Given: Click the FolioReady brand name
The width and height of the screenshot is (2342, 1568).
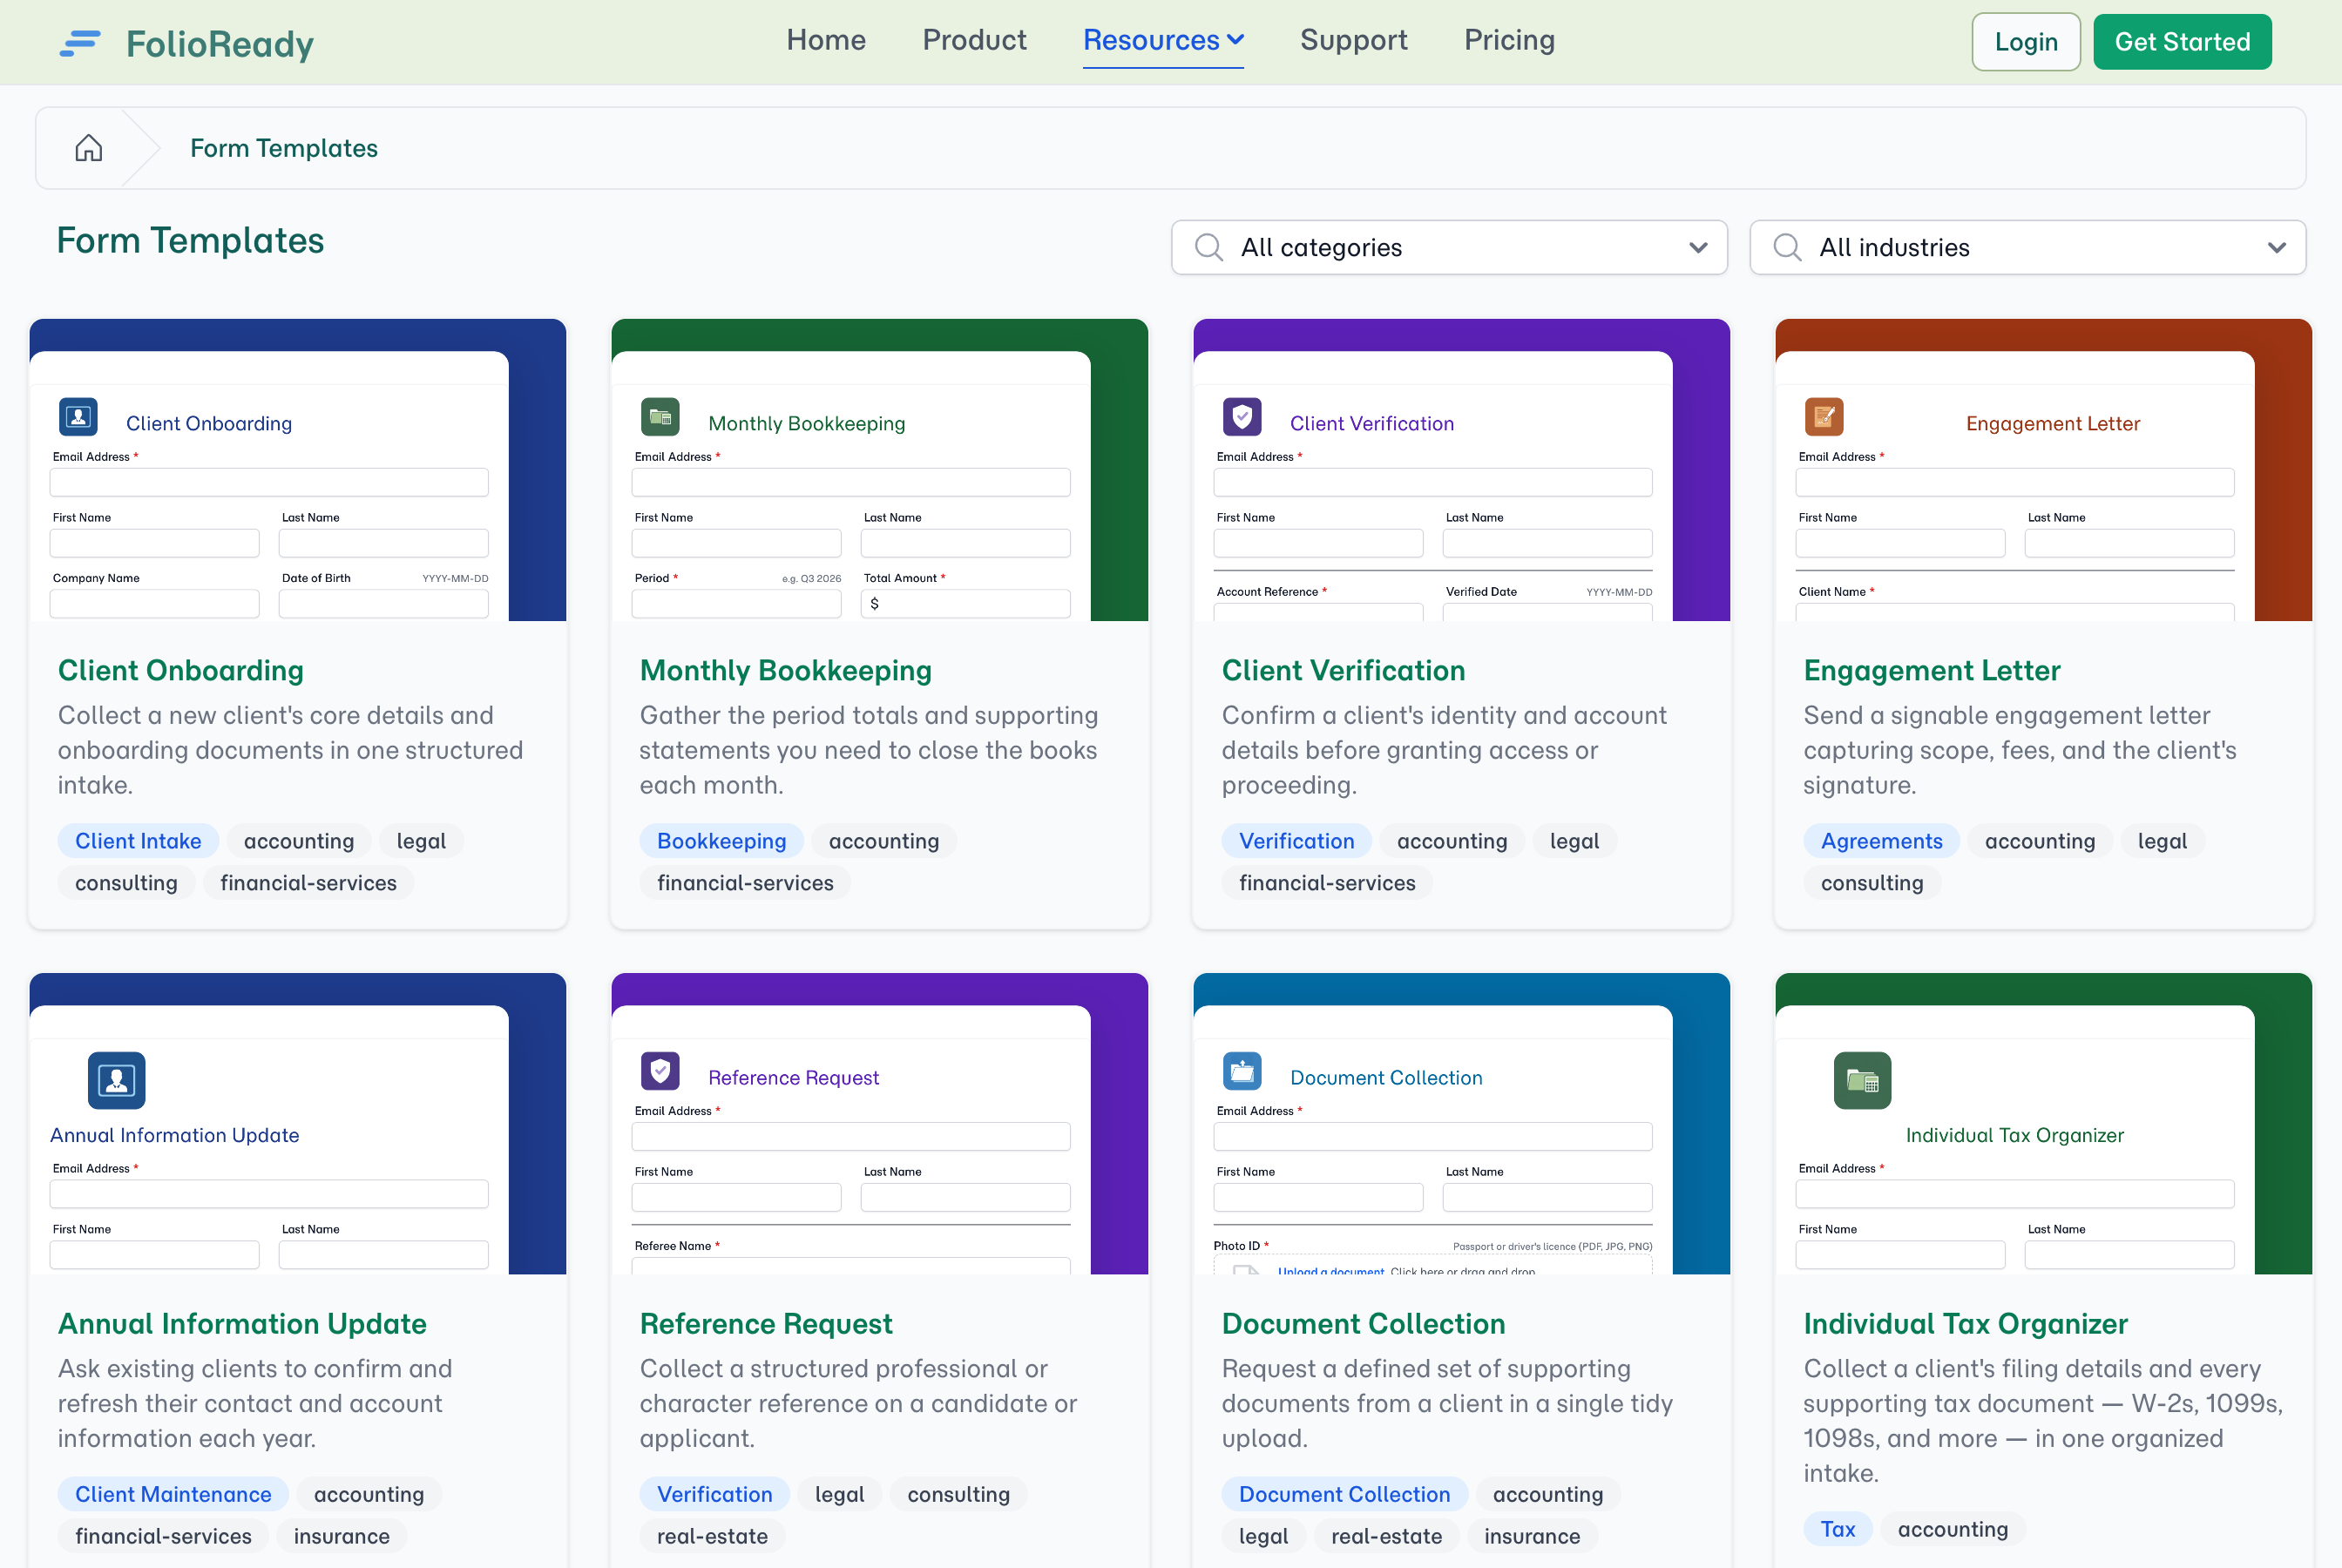Looking at the screenshot, I should (220, 44).
